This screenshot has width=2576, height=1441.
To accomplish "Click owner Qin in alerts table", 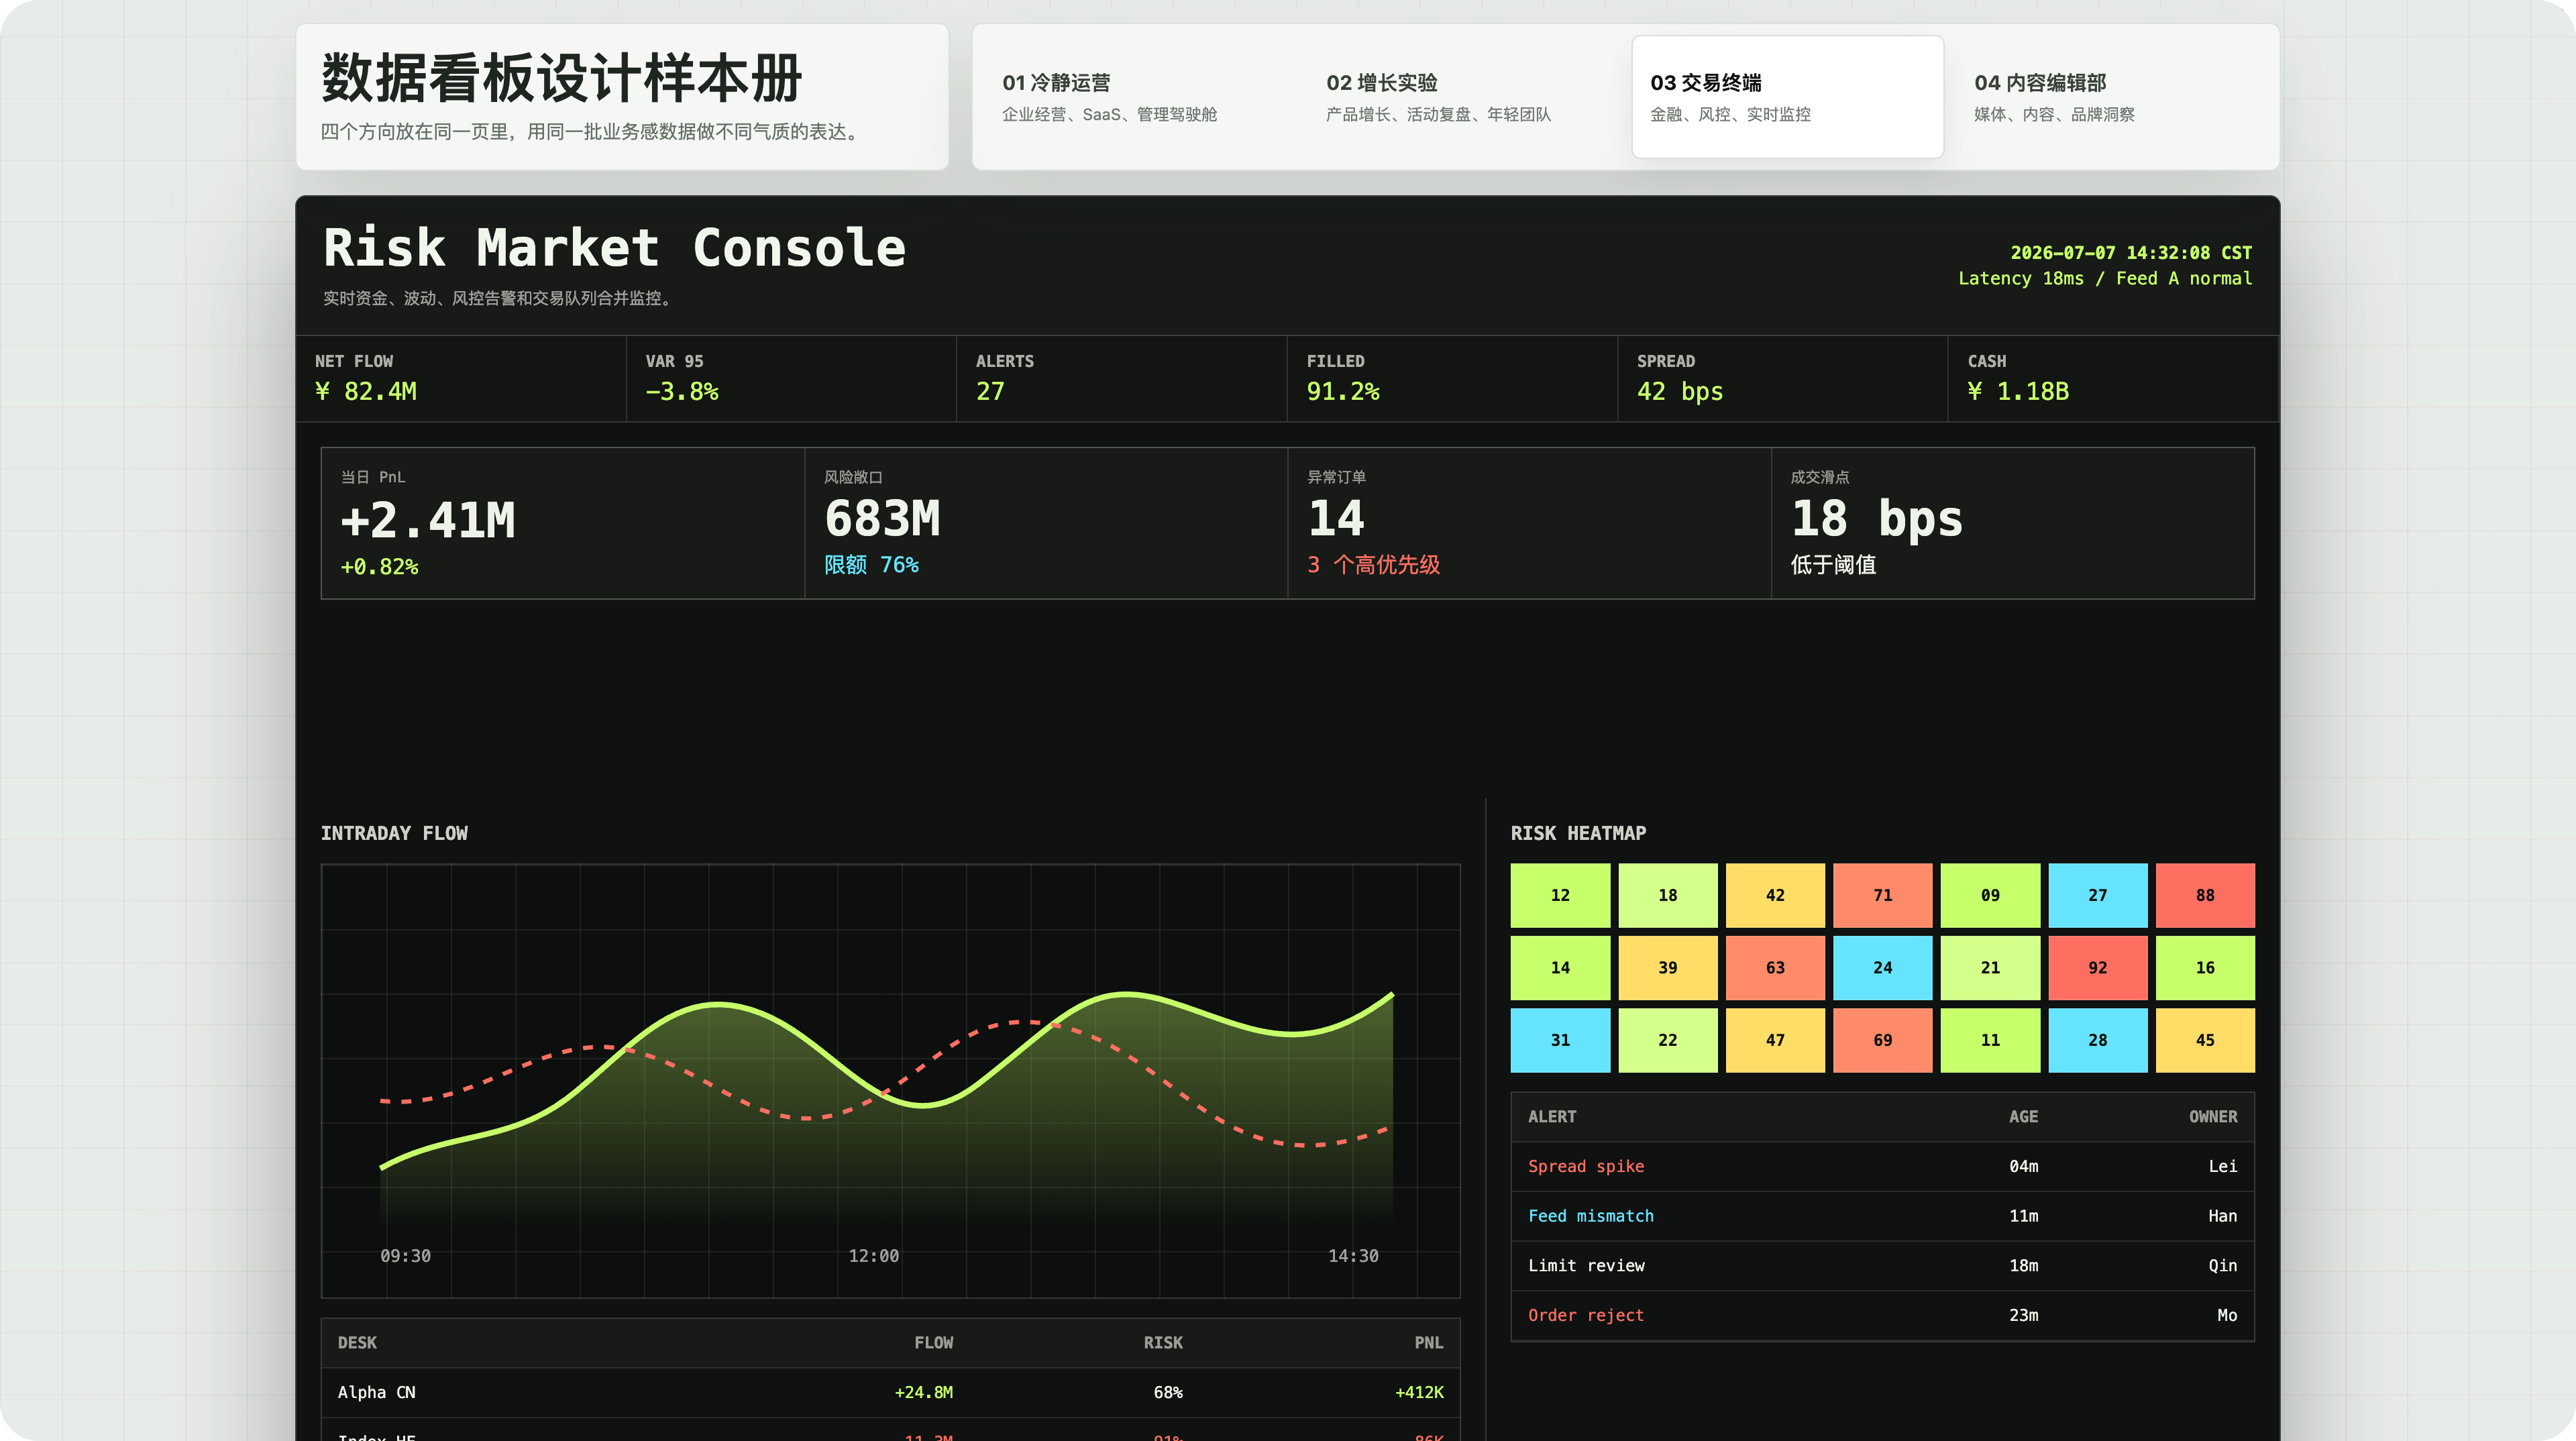I will [2223, 1265].
